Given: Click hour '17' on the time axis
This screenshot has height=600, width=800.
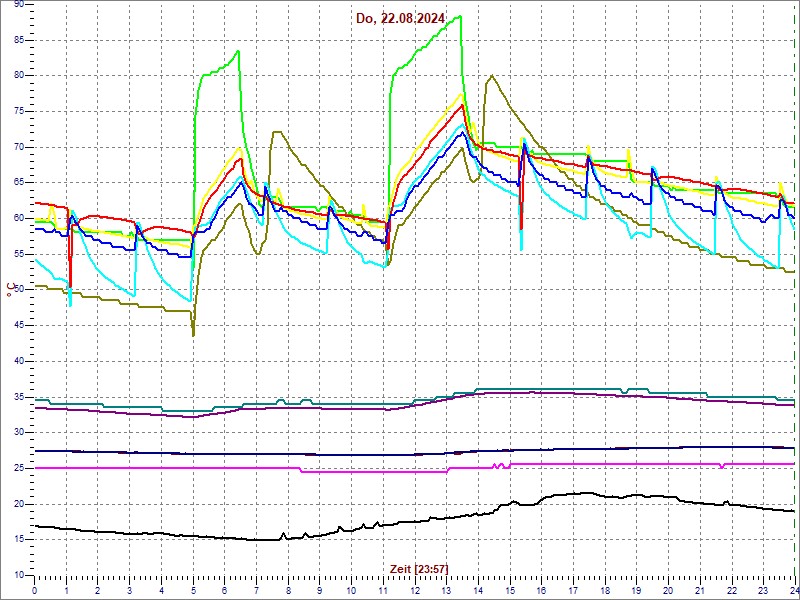Looking at the screenshot, I should click(x=572, y=590).
